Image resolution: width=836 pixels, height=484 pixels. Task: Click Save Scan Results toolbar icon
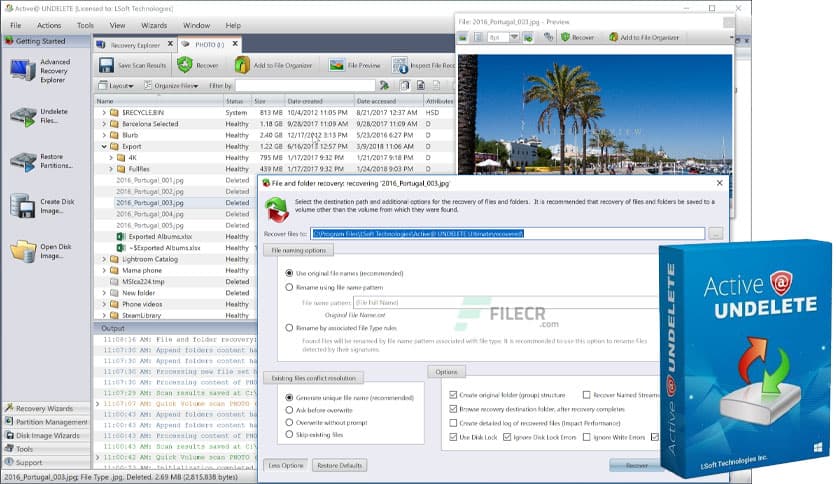(107, 65)
